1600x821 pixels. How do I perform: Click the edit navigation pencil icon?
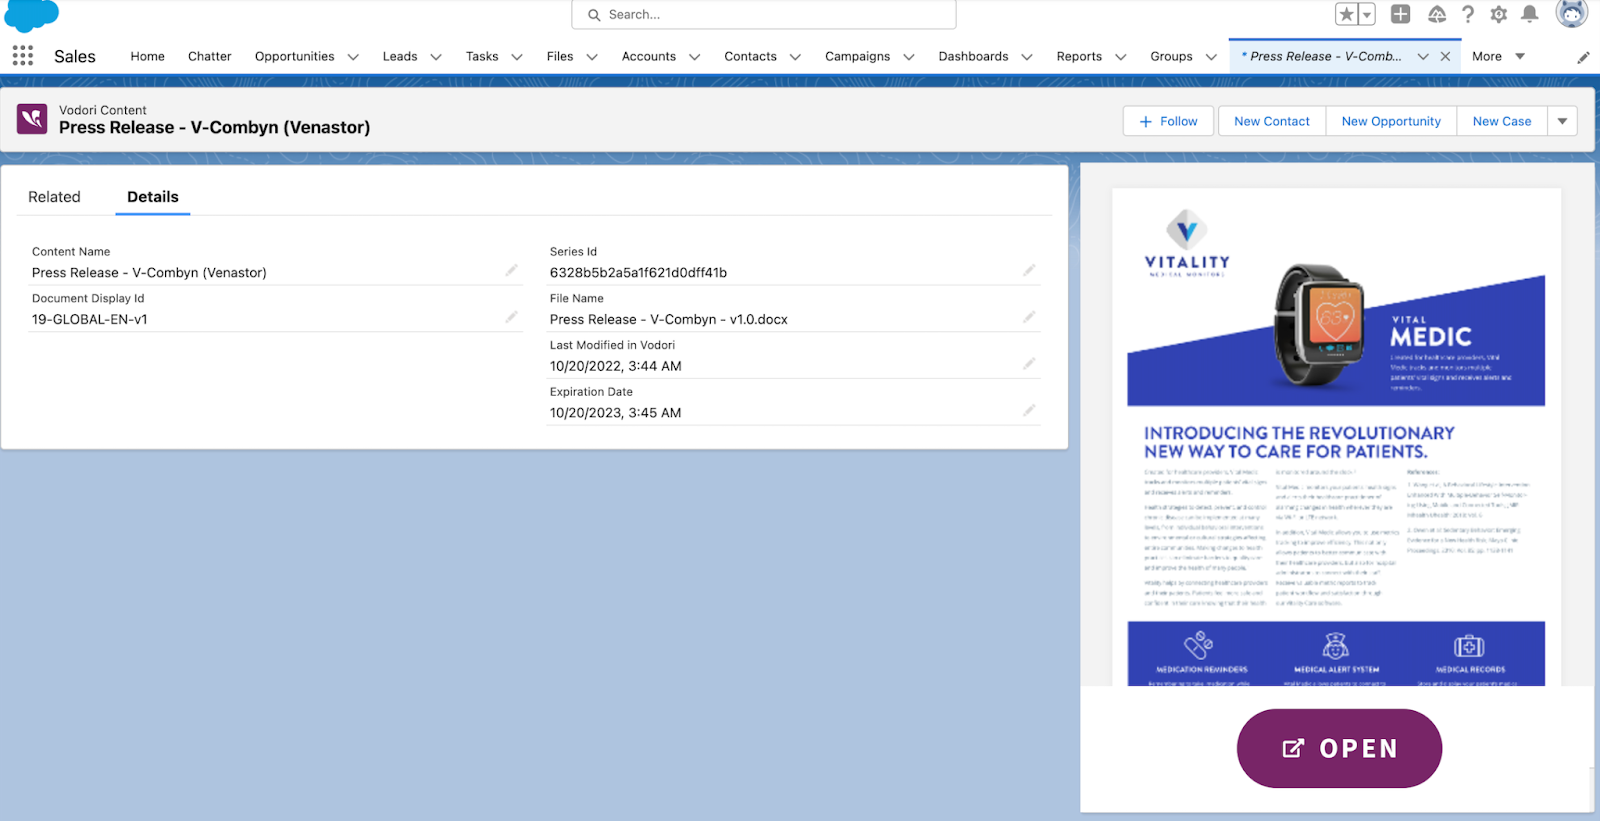1583,57
